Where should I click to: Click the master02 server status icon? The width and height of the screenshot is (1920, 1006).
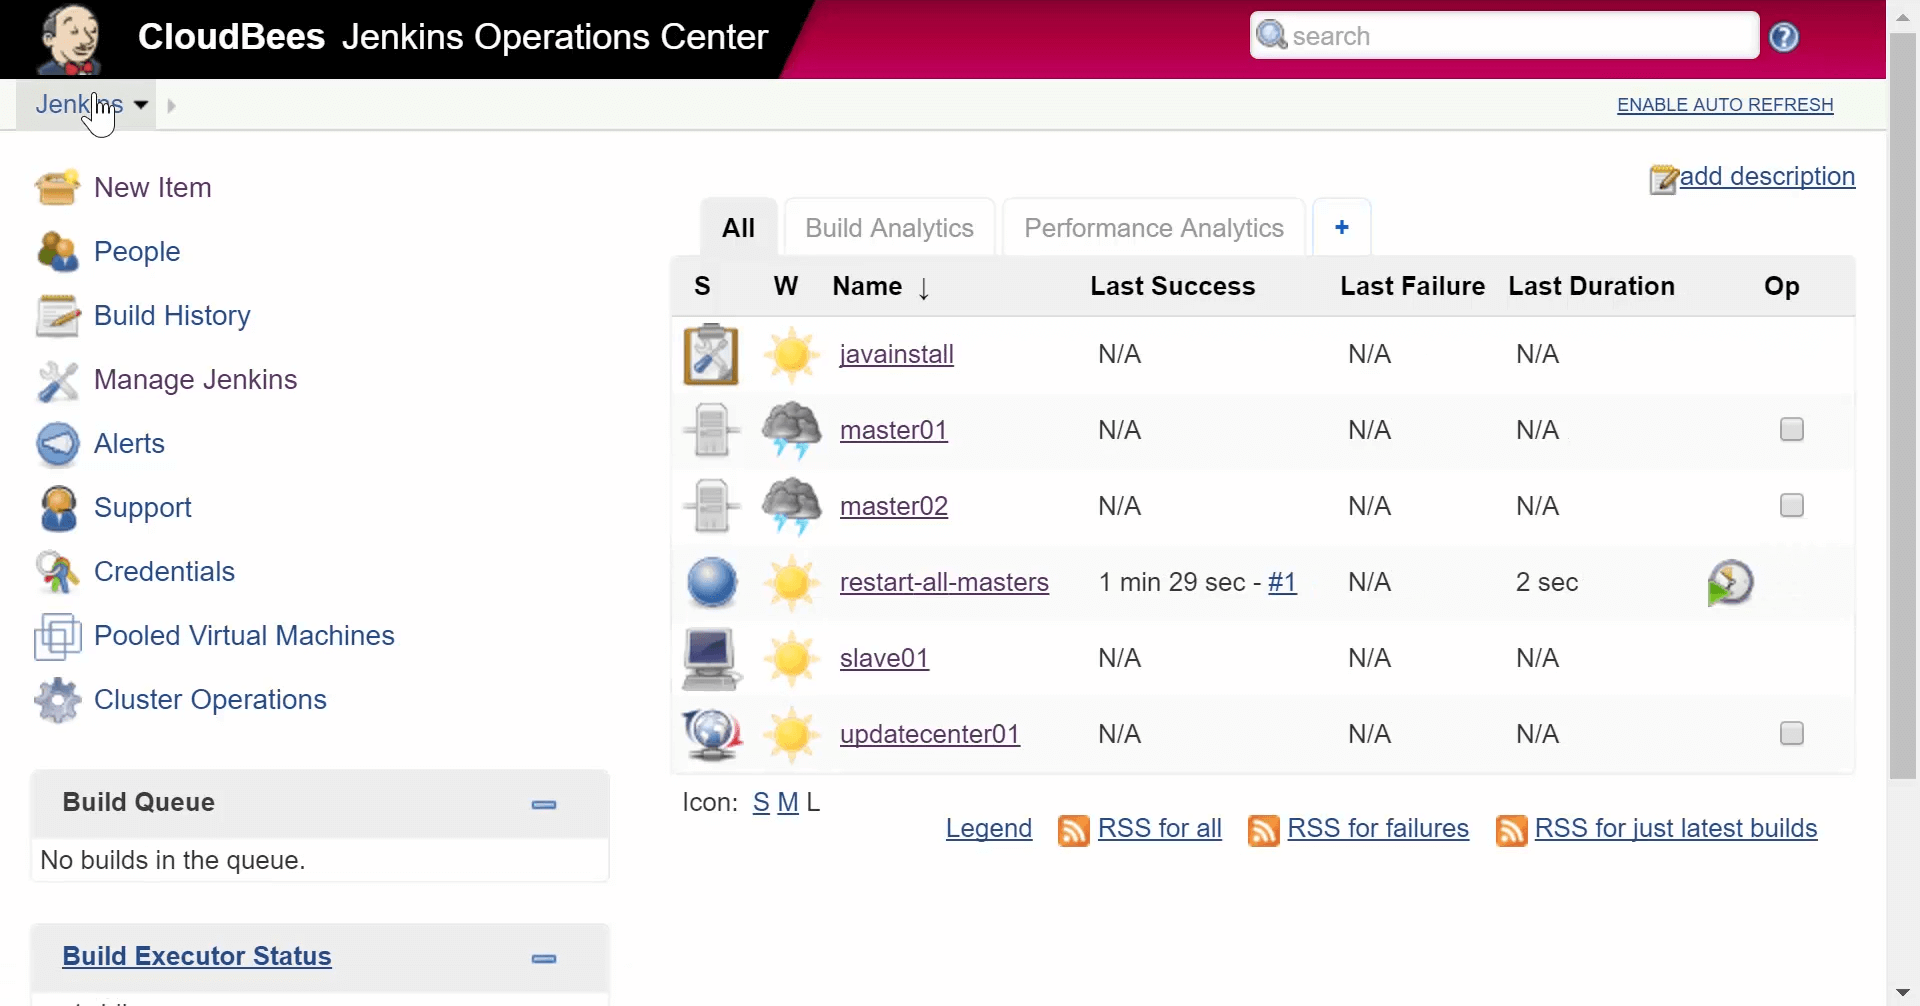coord(711,506)
